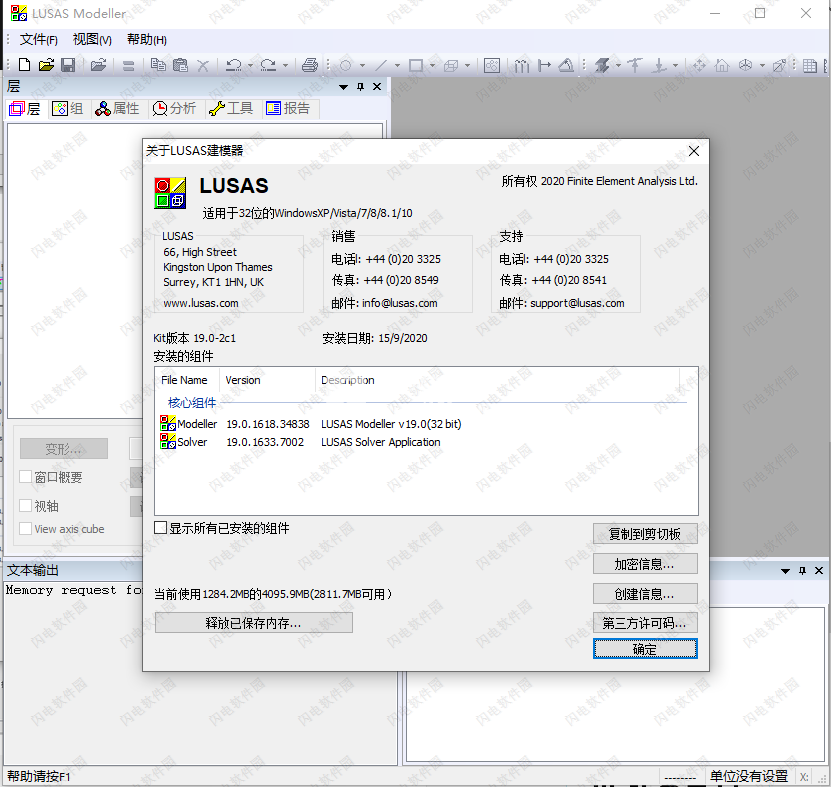Expand the line tool dropdown arrow
This screenshot has height=787, width=831.
[x=397, y=66]
